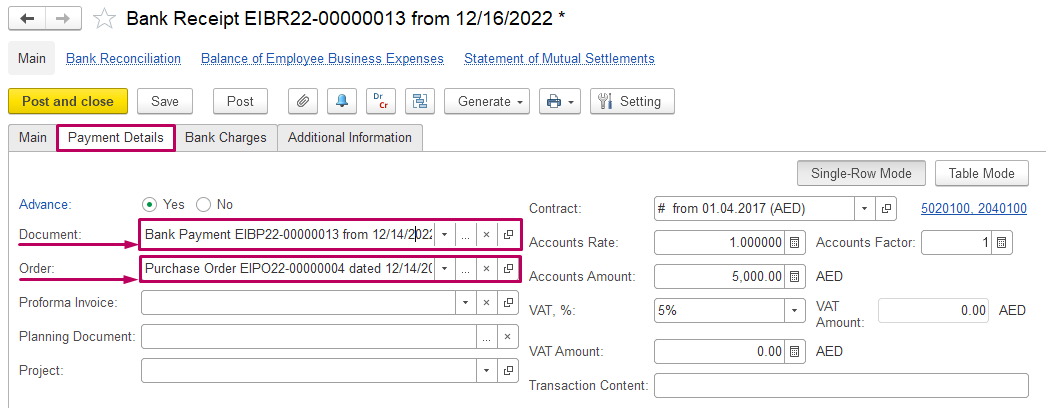Viewport: 1046px width, 408px height.
Task: Expand the Proforma Invoice dropdown
Action: click(x=465, y=302)
